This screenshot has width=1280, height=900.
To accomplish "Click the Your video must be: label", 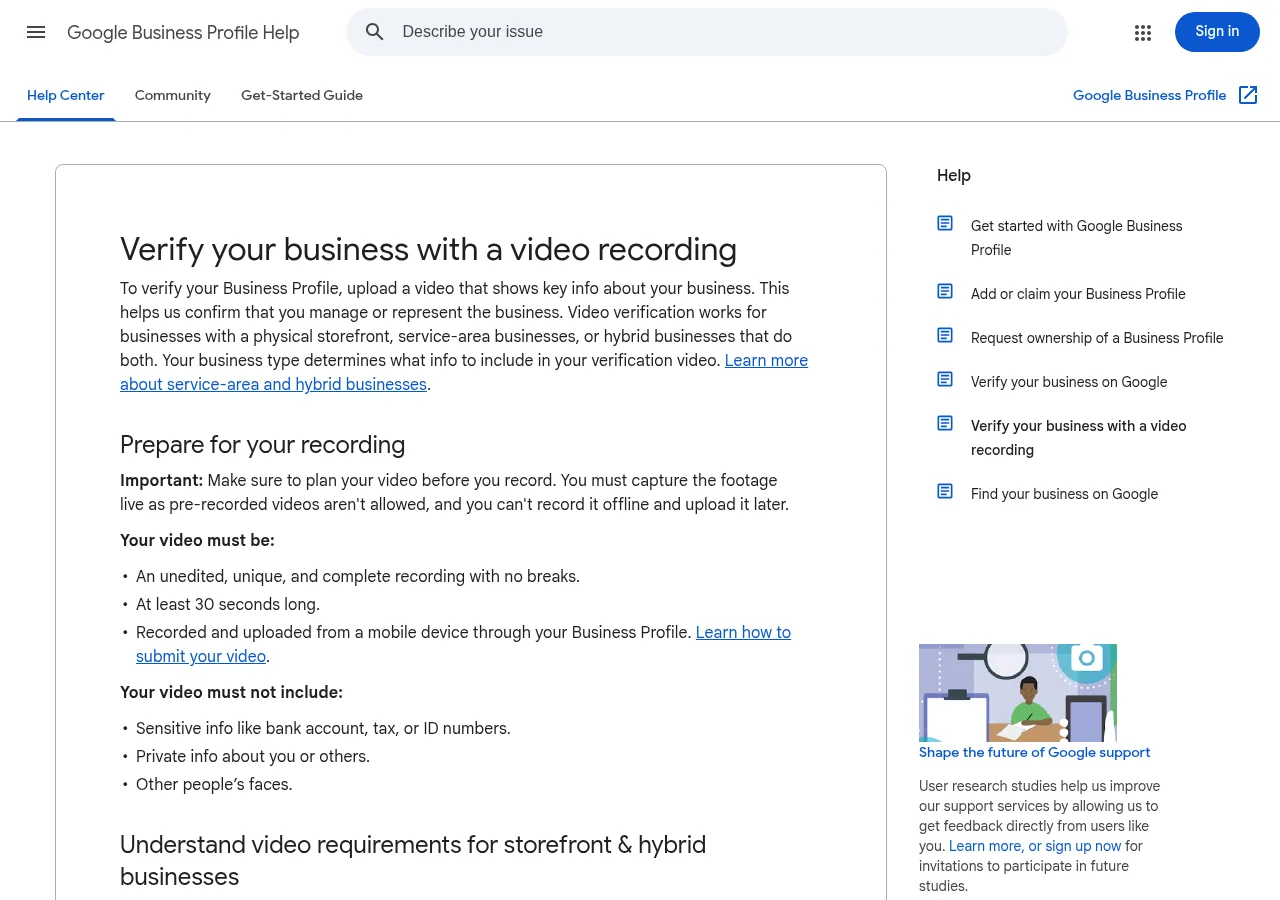I will tap(197, 540).
